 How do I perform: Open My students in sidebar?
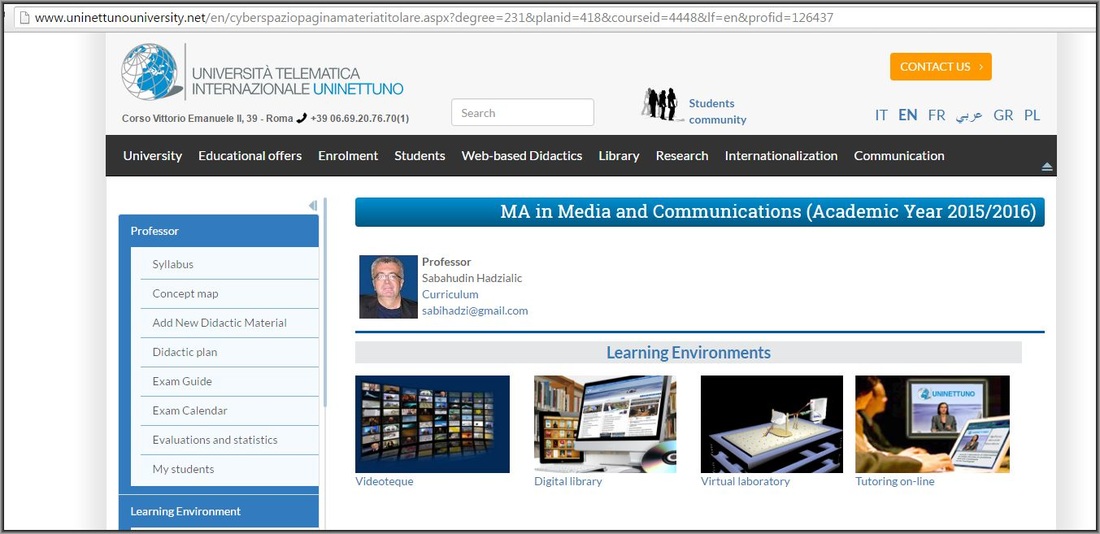(x=229, y=469)
